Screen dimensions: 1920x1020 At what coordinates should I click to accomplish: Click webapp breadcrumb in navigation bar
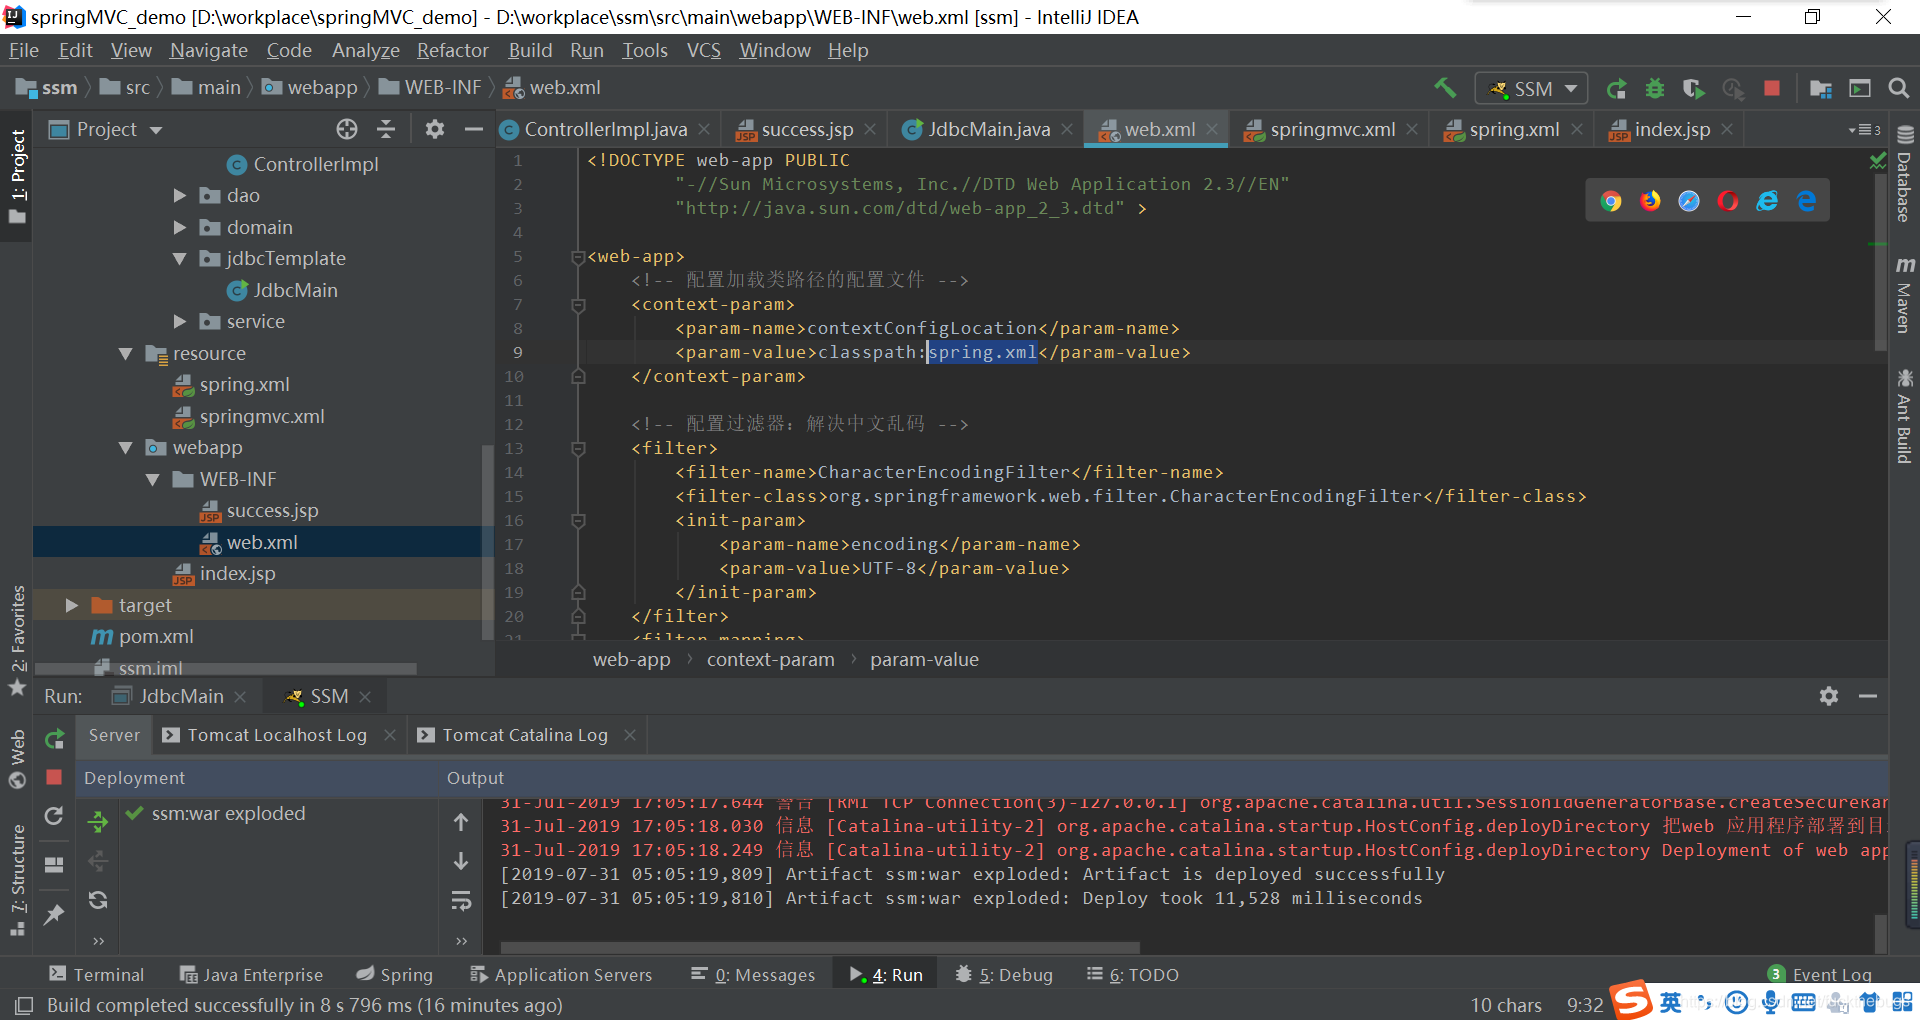[311, 88]
